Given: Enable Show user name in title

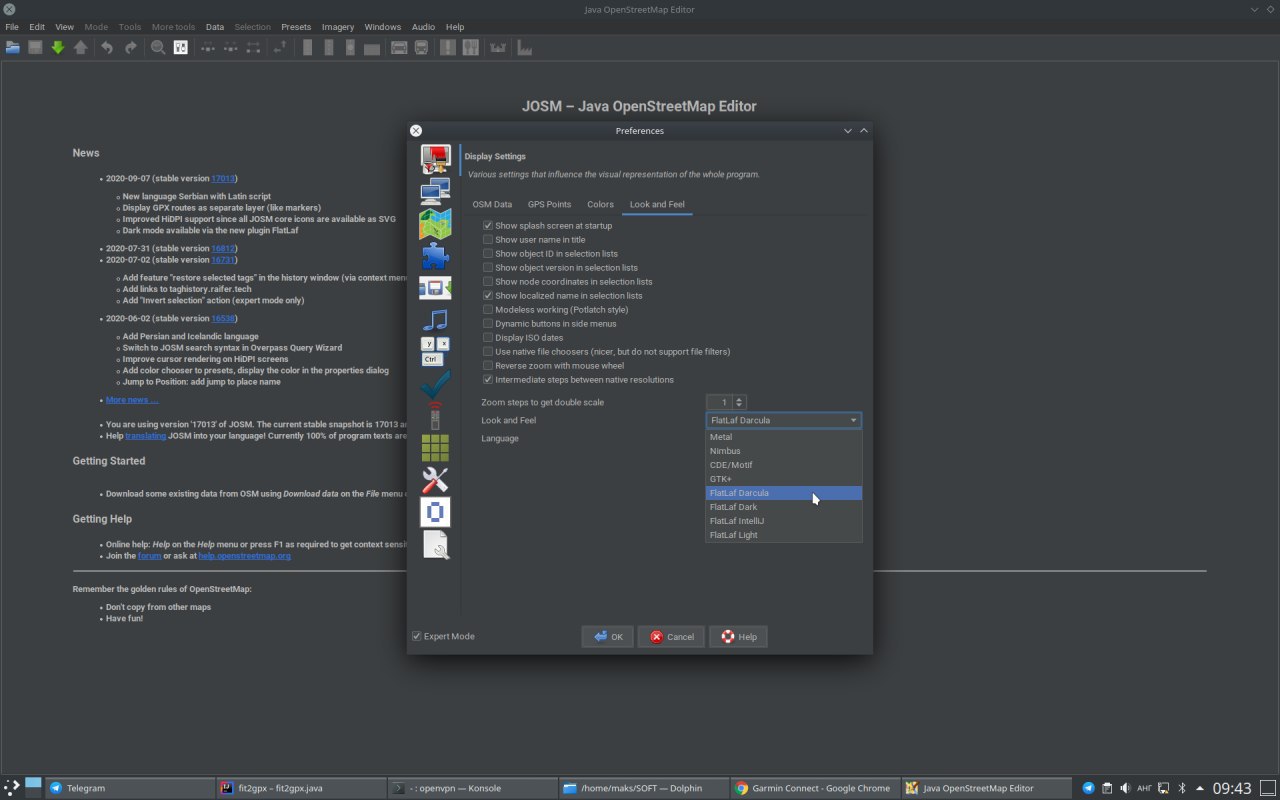Looking at the screenshot, I should [x=488, y=240].
